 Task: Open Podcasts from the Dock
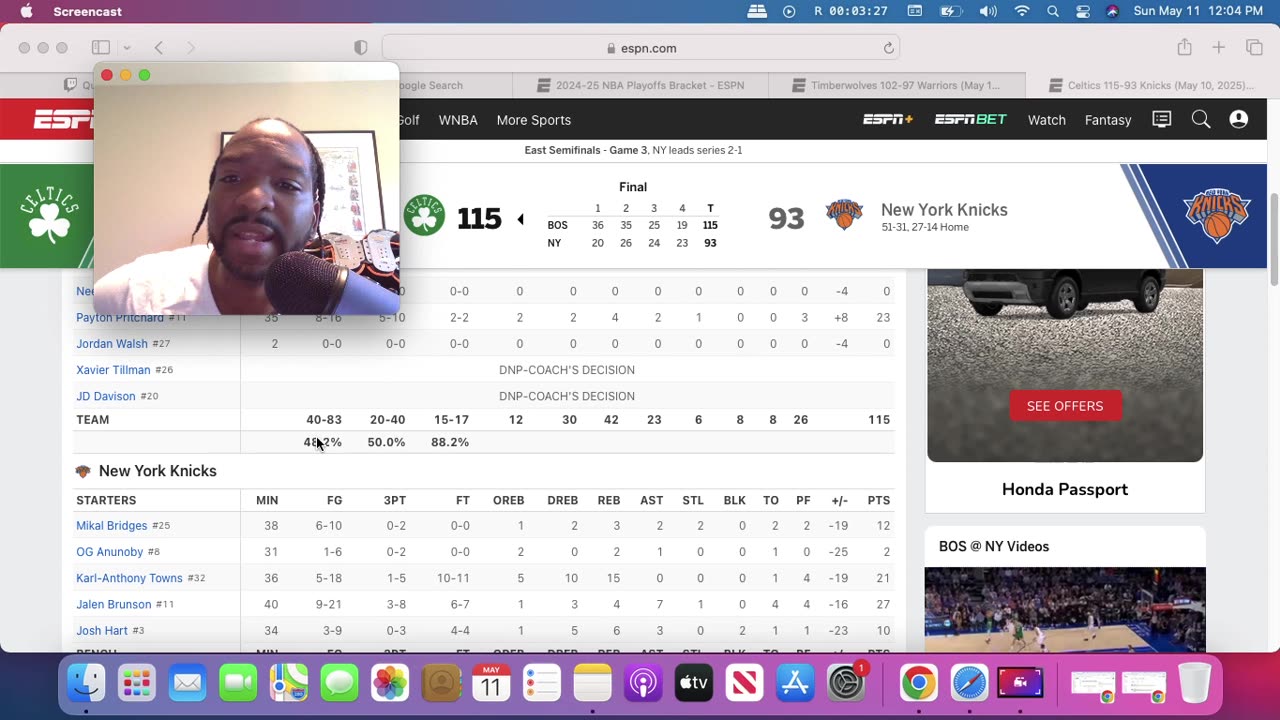[643, 683]
